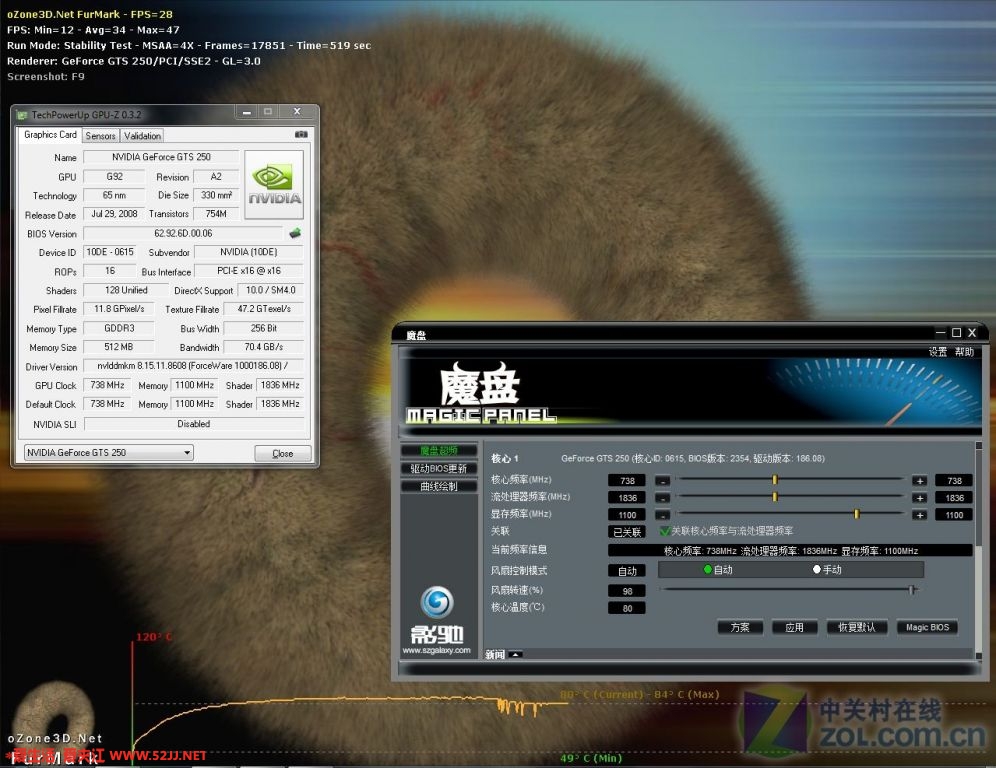The width and height of the screenshot is (996, 768).
Task: Decrease 显存频率 with its minus button
Action: coord(663,515)
